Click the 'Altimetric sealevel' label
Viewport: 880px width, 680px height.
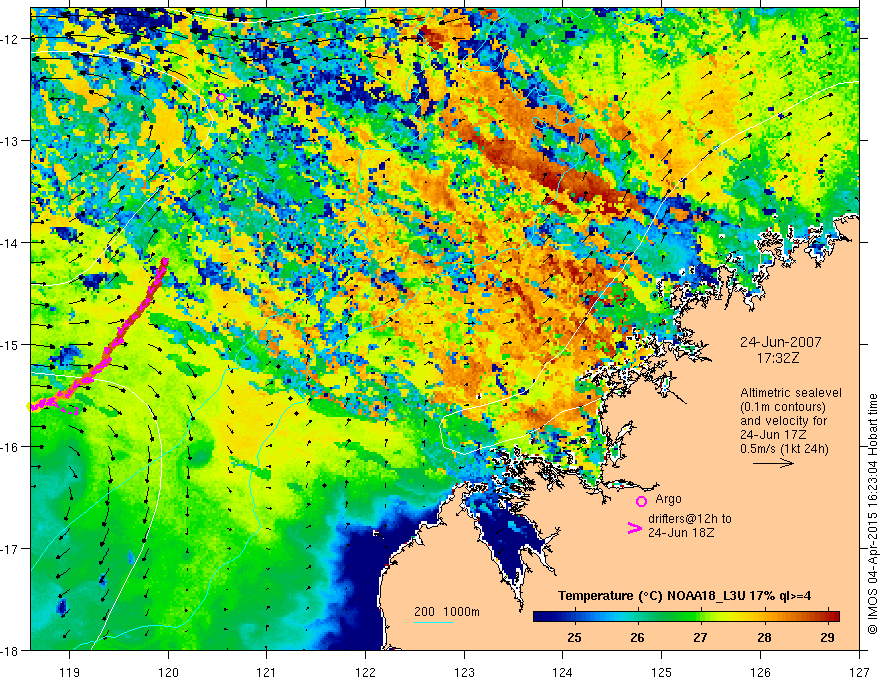791,393
